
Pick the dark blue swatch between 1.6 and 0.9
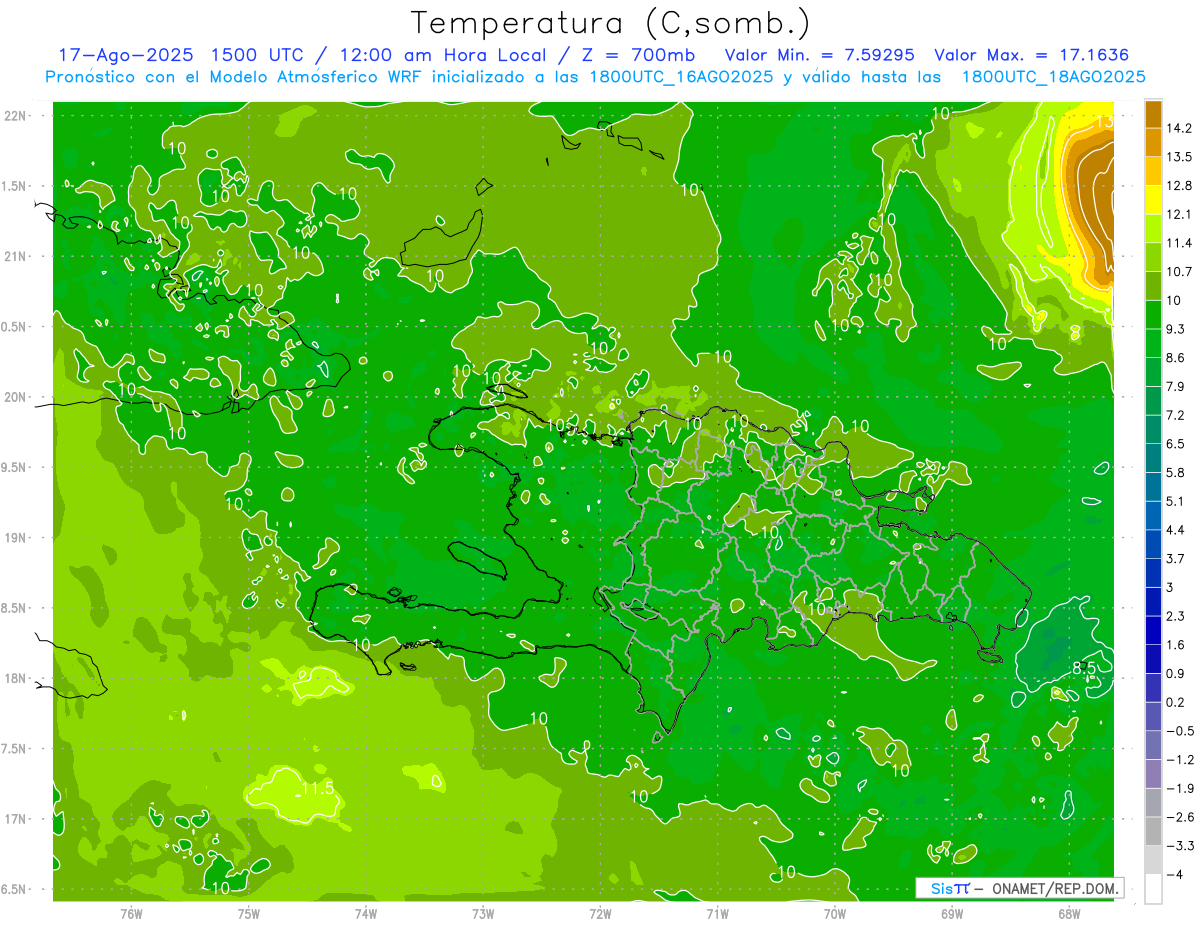1153,659
